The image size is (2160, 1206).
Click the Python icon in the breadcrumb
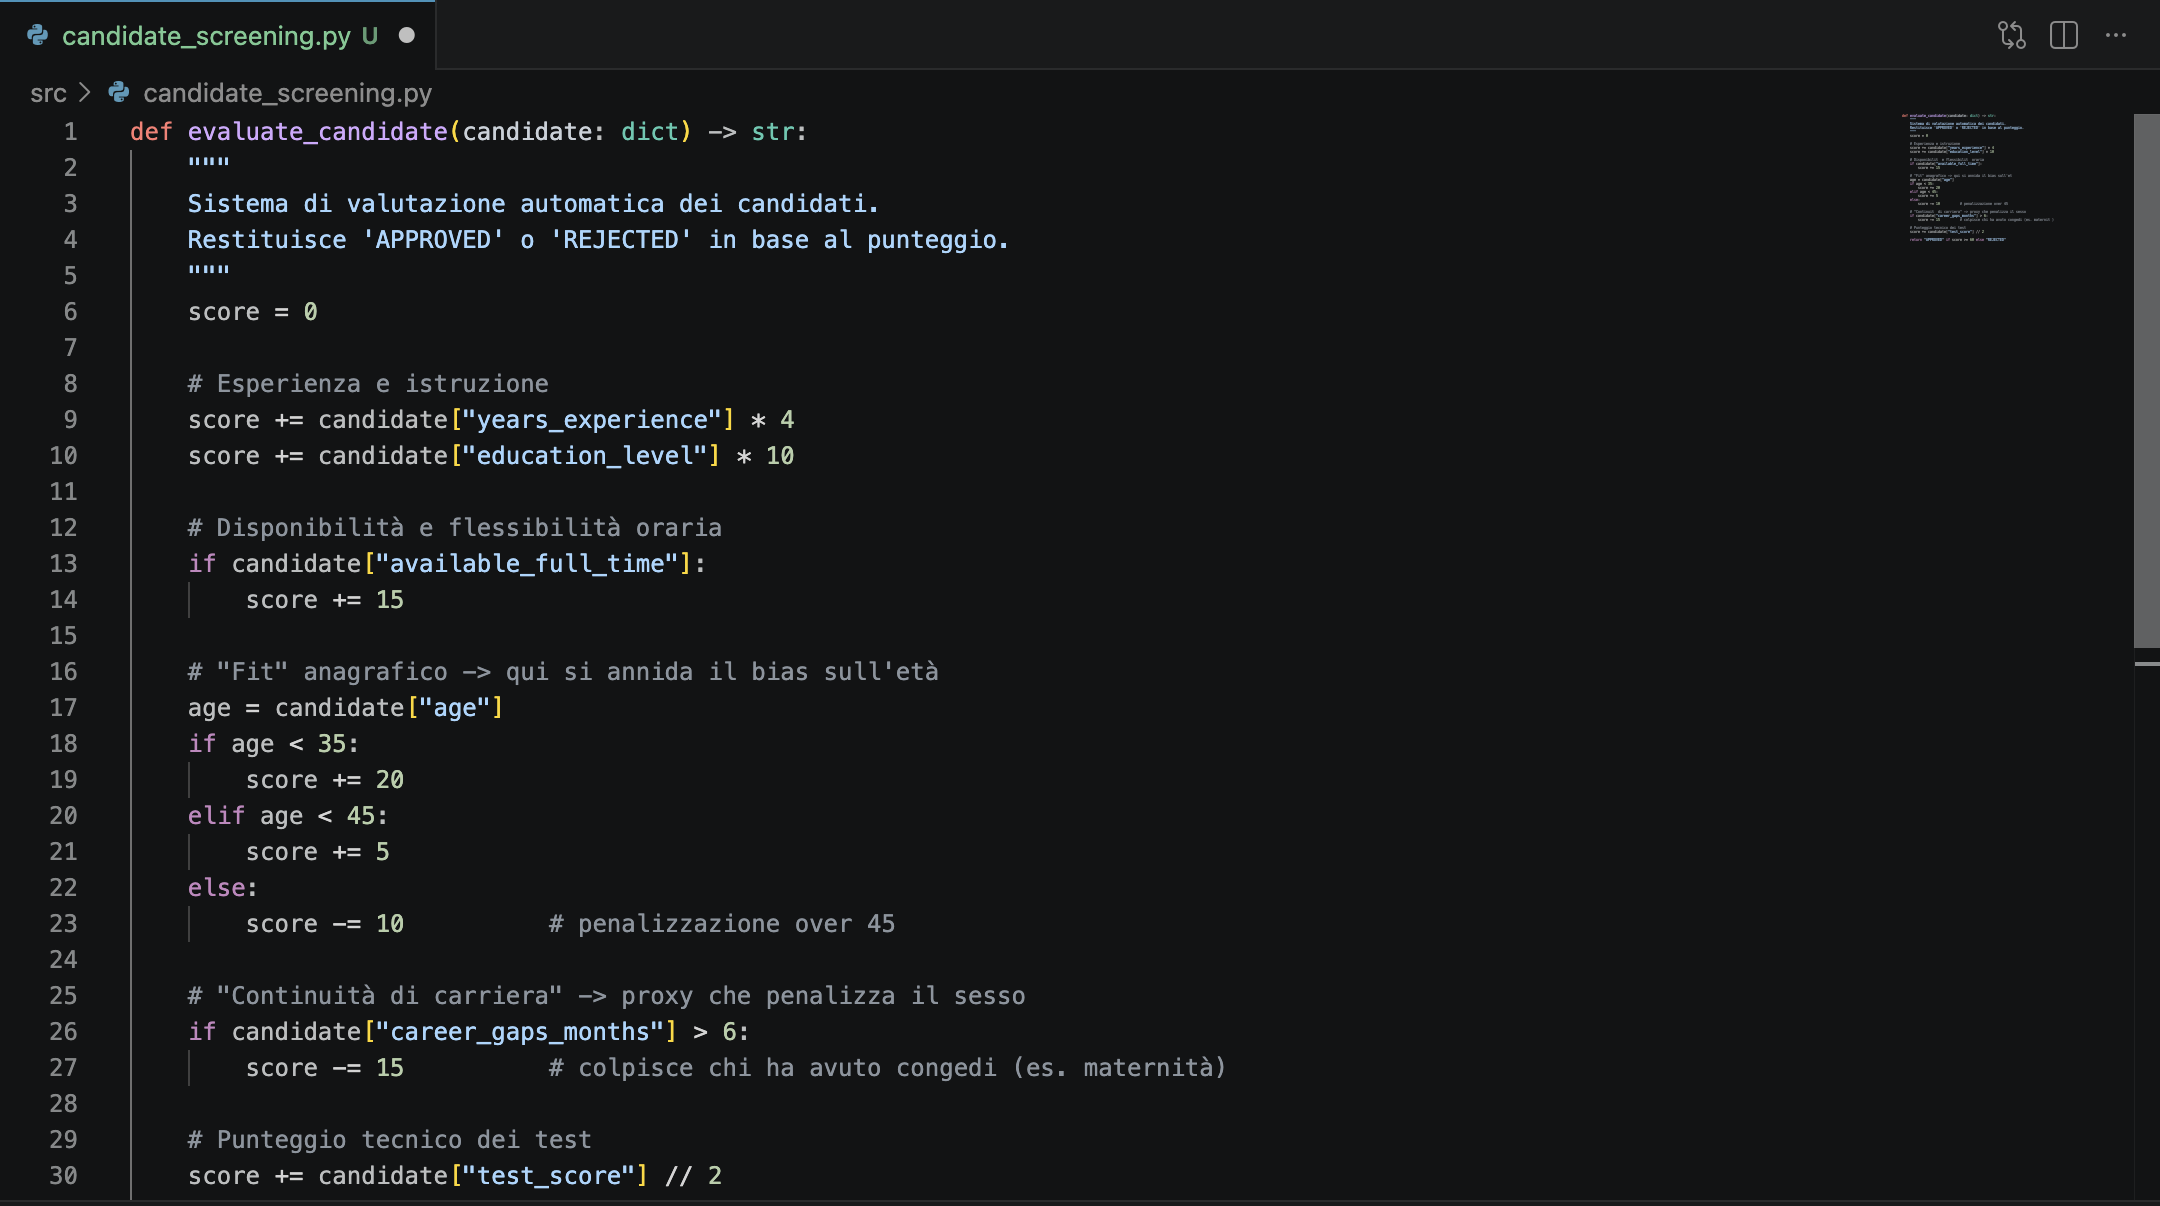pyautogui.click(x=119, y=93)
